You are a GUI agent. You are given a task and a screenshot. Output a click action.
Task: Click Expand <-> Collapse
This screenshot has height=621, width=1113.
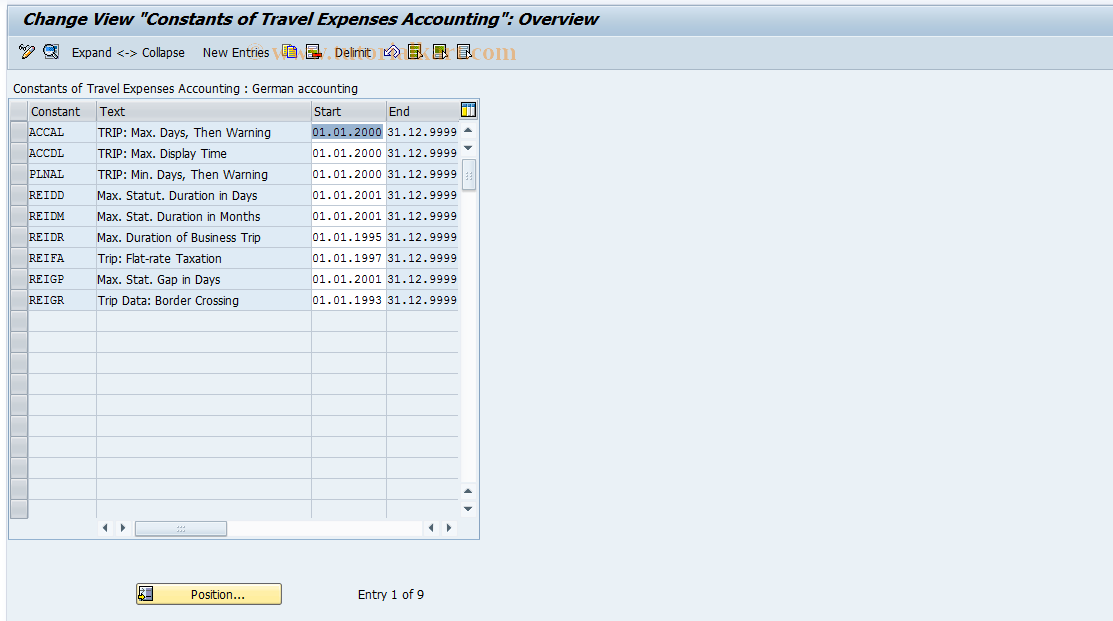(x=128, y=53)
